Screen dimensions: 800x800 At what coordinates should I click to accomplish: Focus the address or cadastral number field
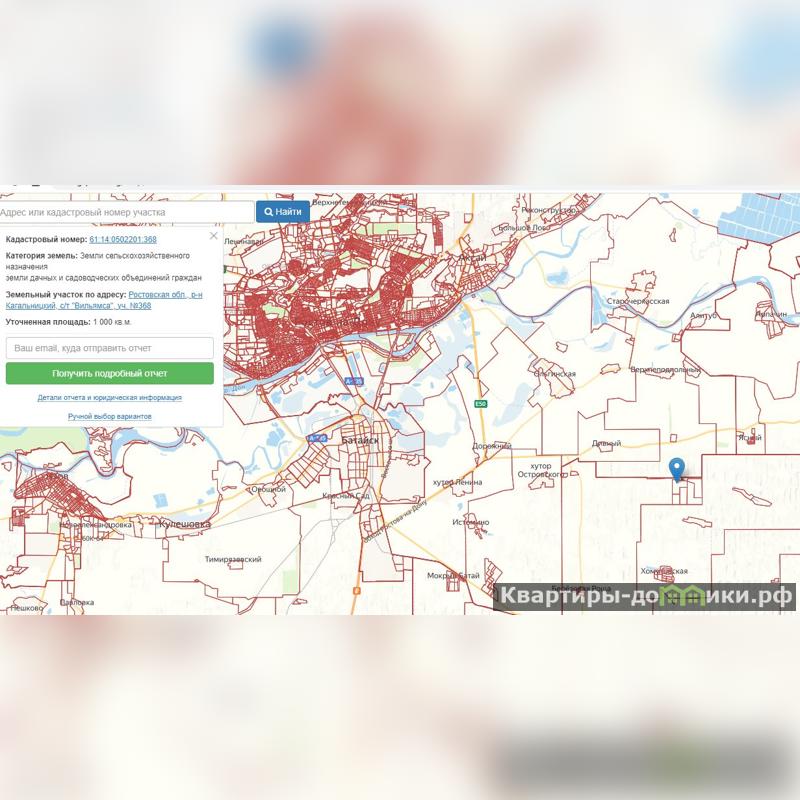(127, 212)
